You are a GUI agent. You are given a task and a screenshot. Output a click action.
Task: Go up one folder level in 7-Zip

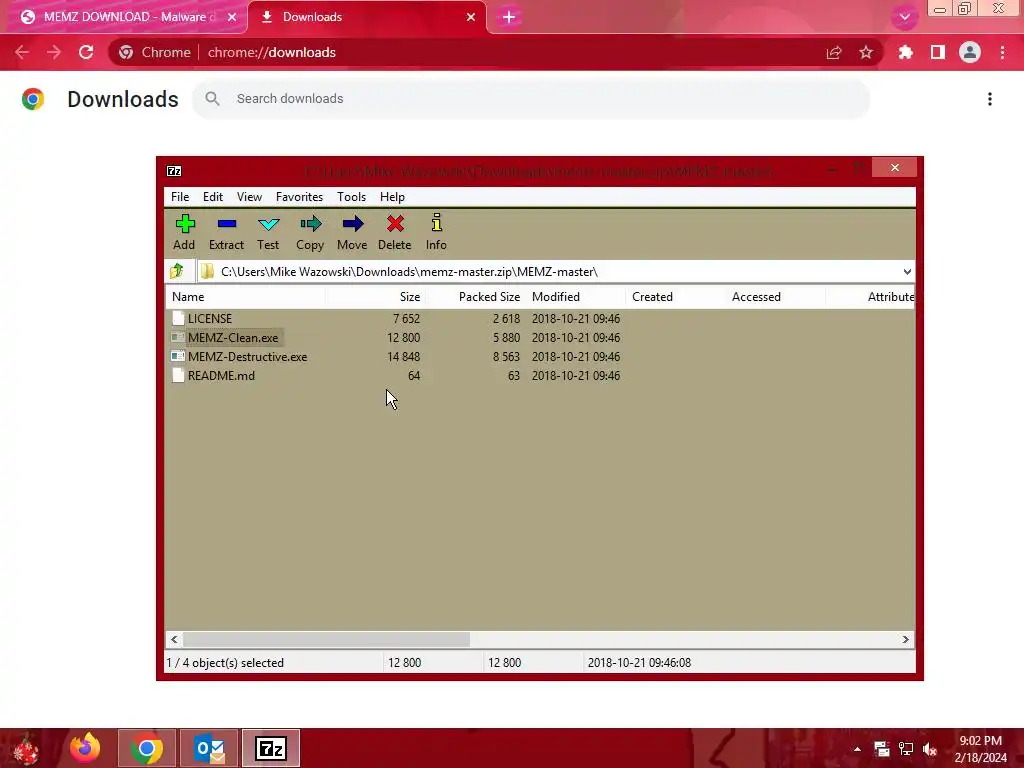176,271
